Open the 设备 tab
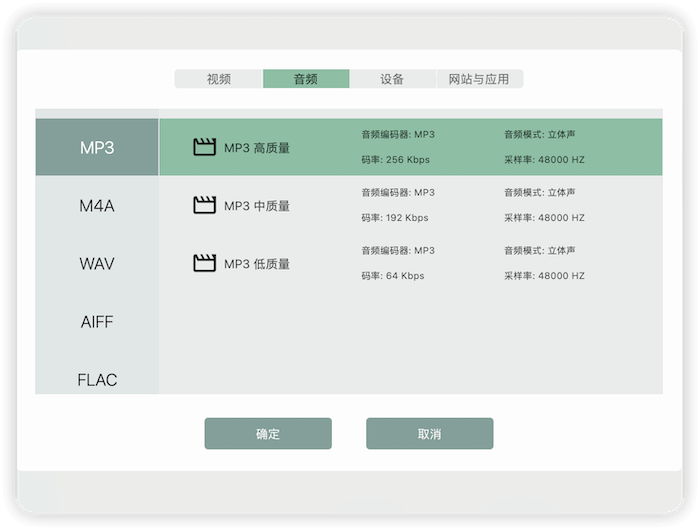This screenshot has width=700, height=530. (x=392, y=79)
